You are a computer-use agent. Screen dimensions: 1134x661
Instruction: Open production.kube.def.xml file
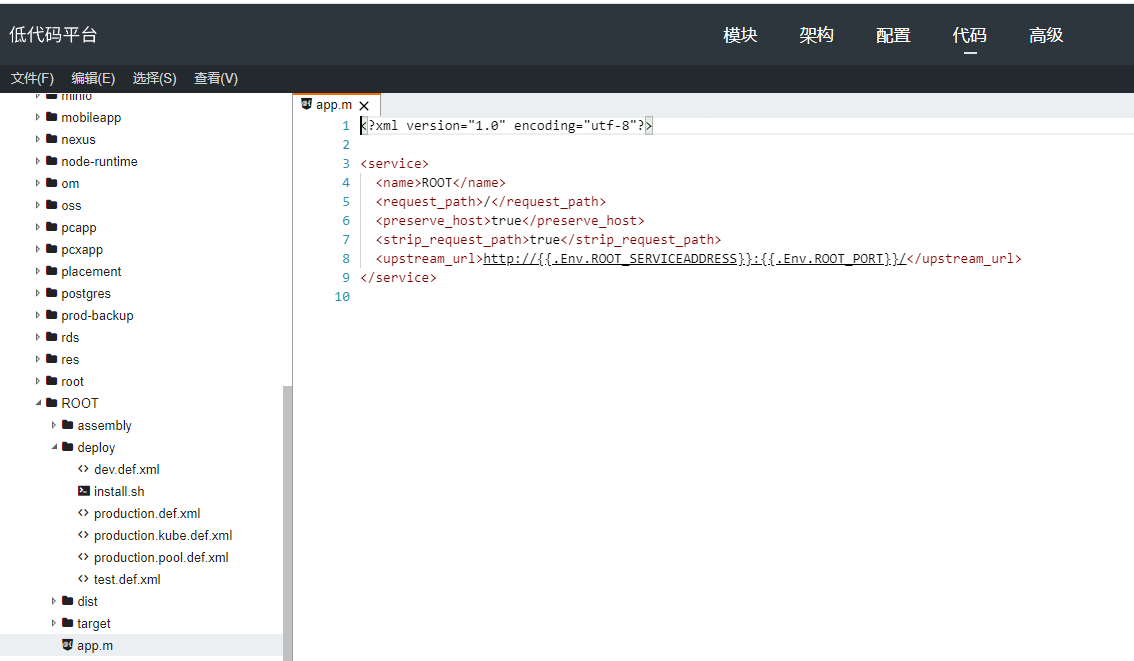(x=162, y=535)
